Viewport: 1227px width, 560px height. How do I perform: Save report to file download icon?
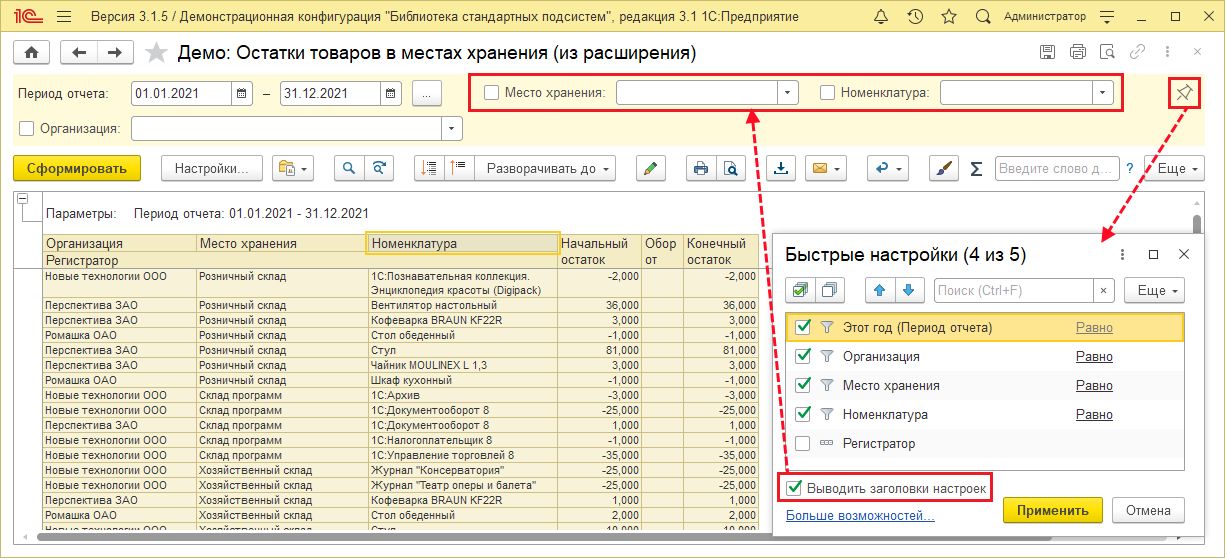[x=781, y=168]
